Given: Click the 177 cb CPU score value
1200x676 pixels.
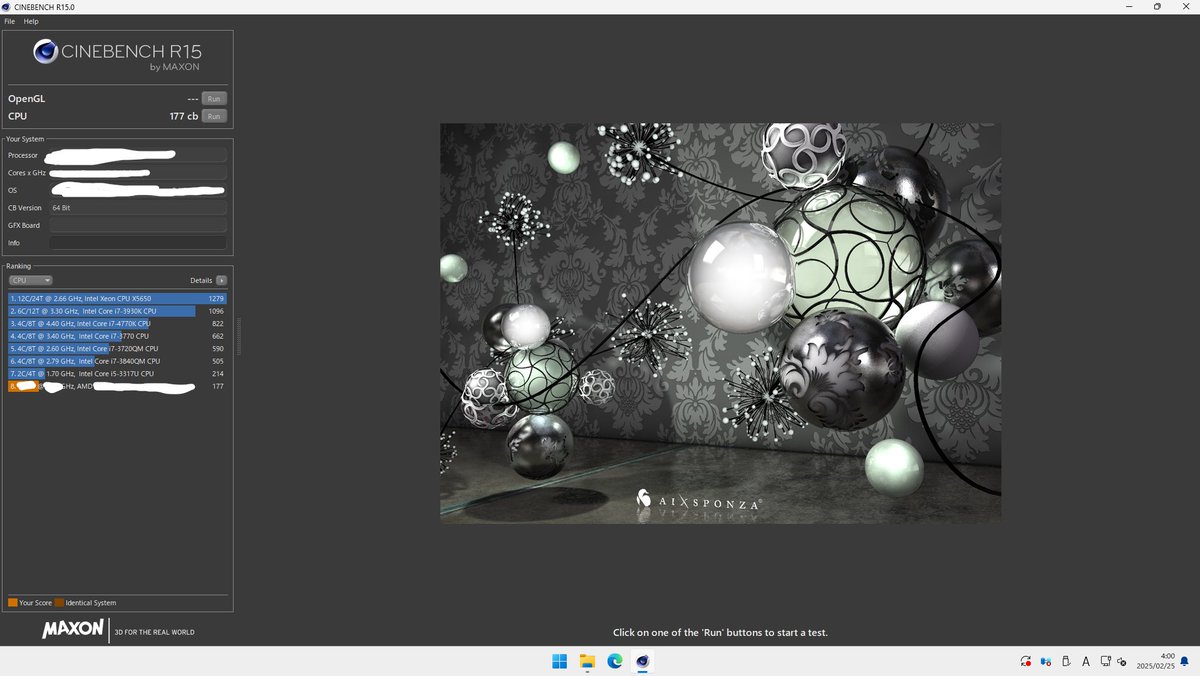Looking at the screenshot, I should (184, 116).
